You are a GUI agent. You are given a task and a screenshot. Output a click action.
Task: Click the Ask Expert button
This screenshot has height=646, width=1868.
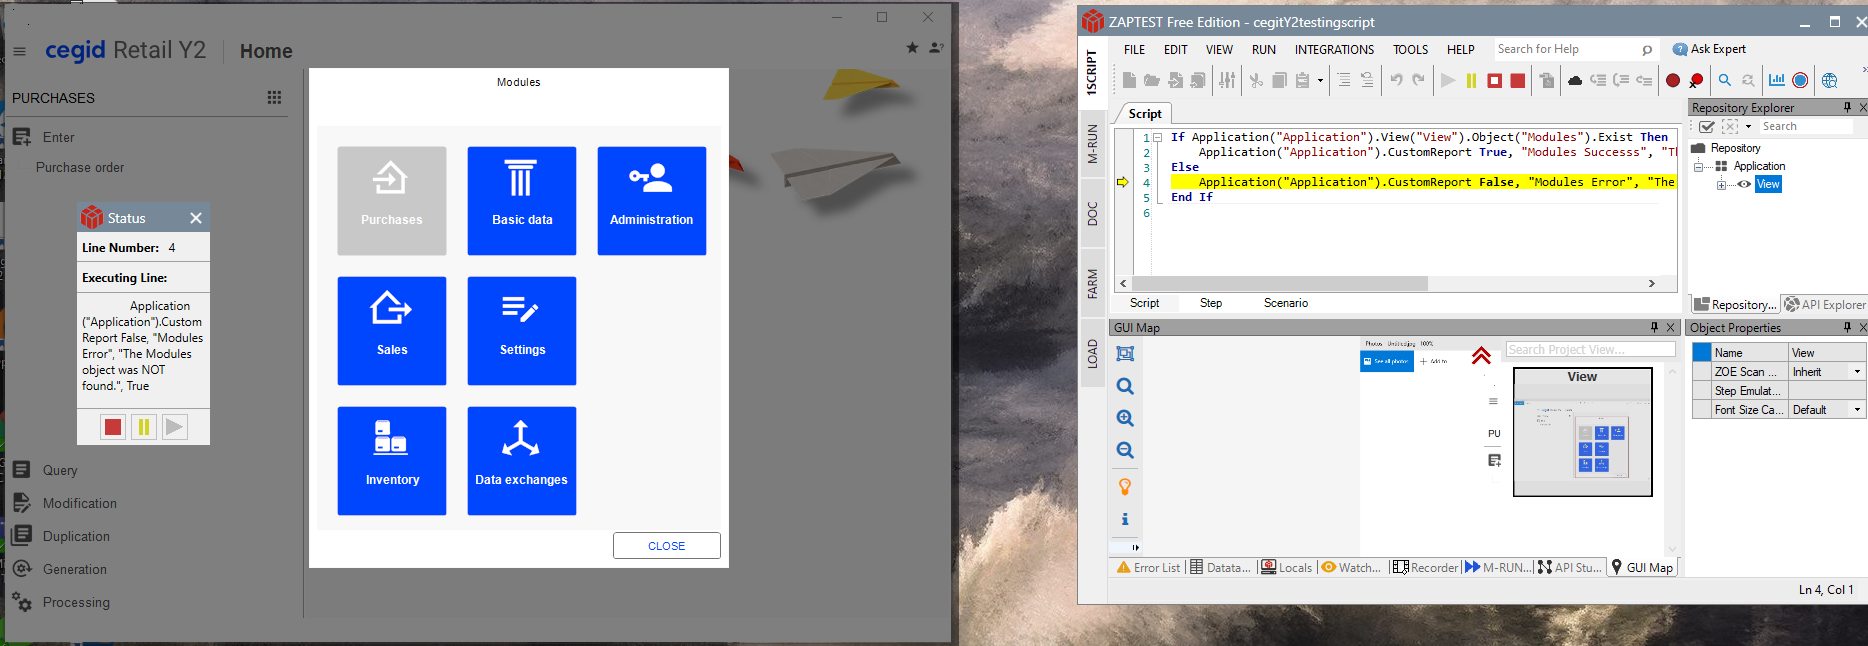pos(1709,49)
